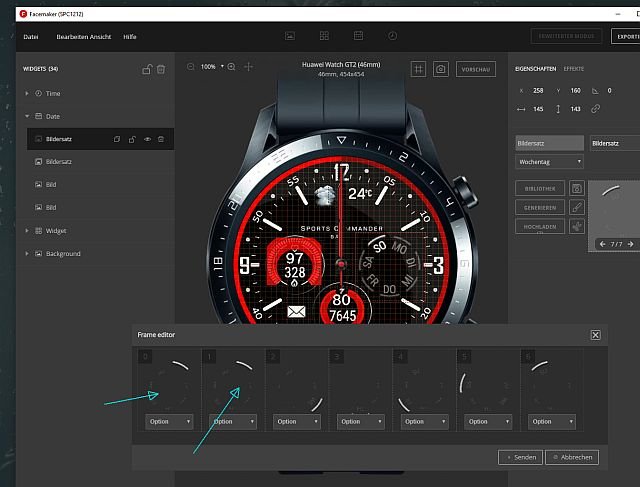The image size is (640, 487).
Task: Click the Hochladen button
Action: 540,226
